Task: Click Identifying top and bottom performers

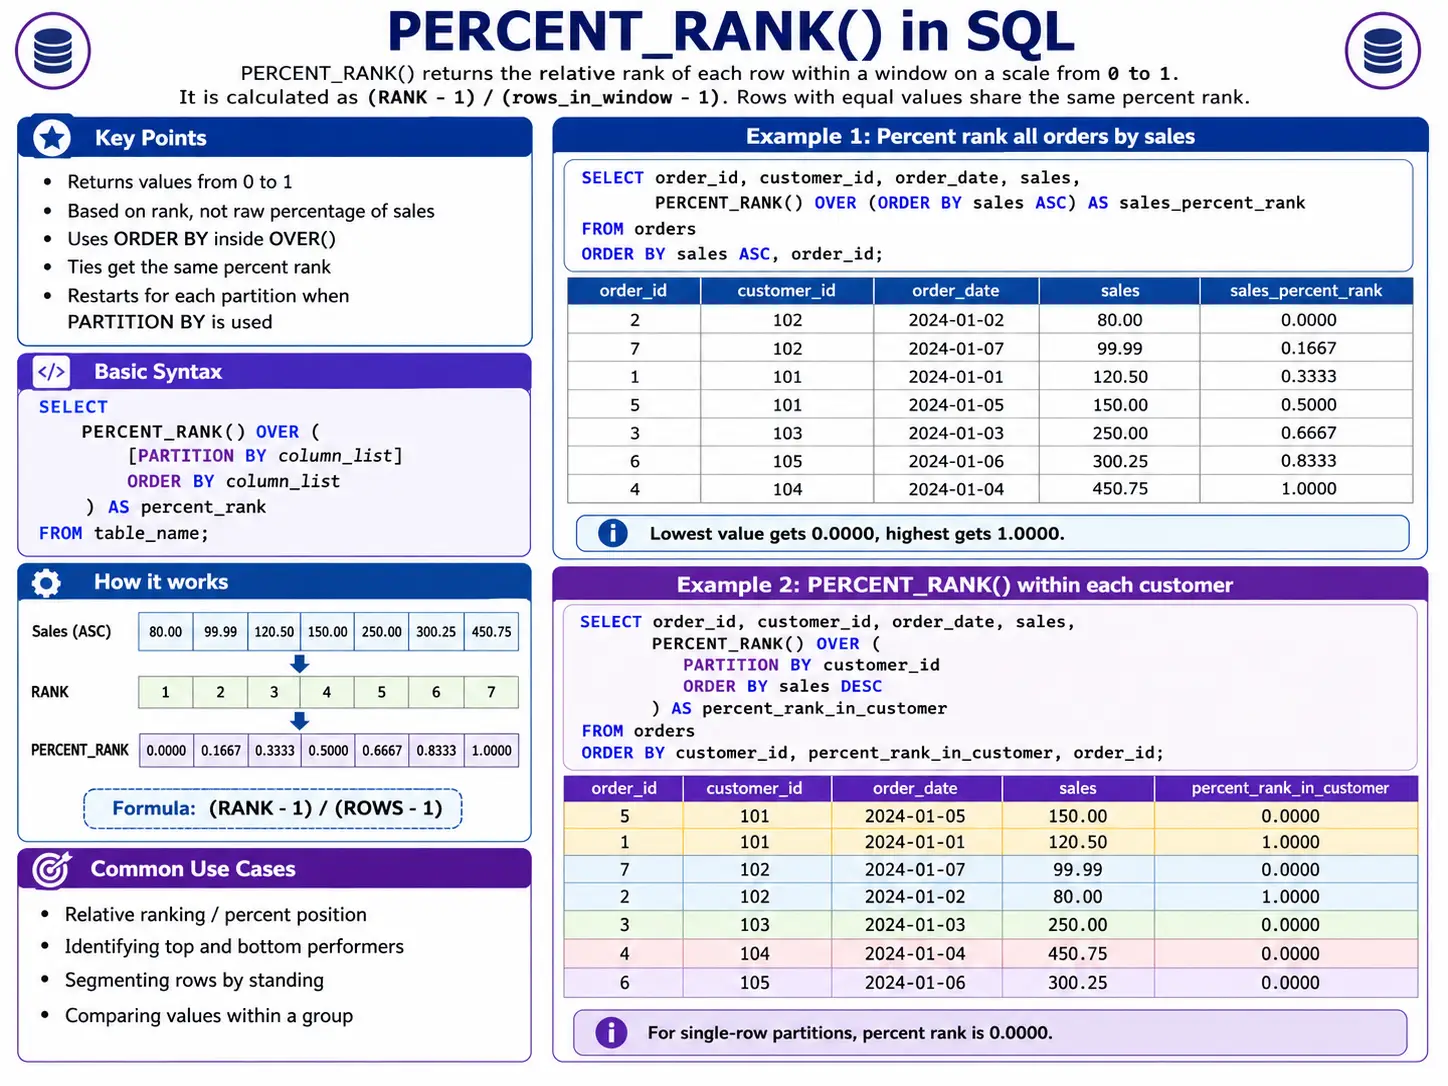Action: tap(234, 946)
